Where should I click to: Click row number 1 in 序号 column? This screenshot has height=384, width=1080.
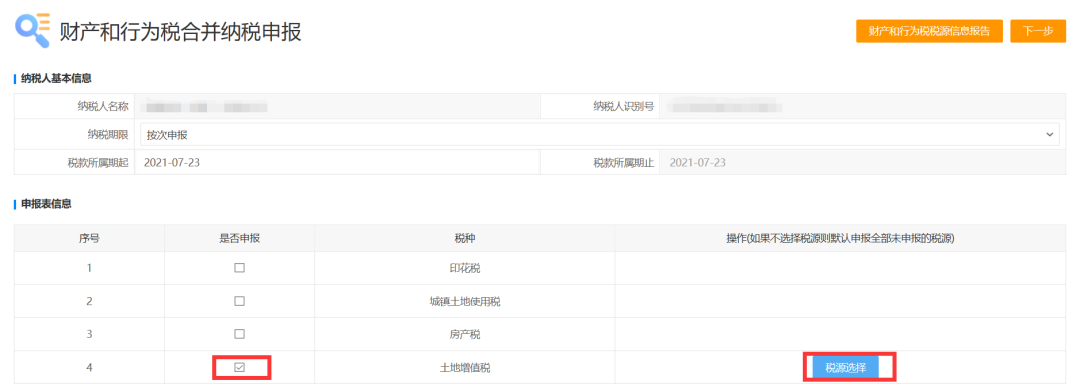pos(90,268)
